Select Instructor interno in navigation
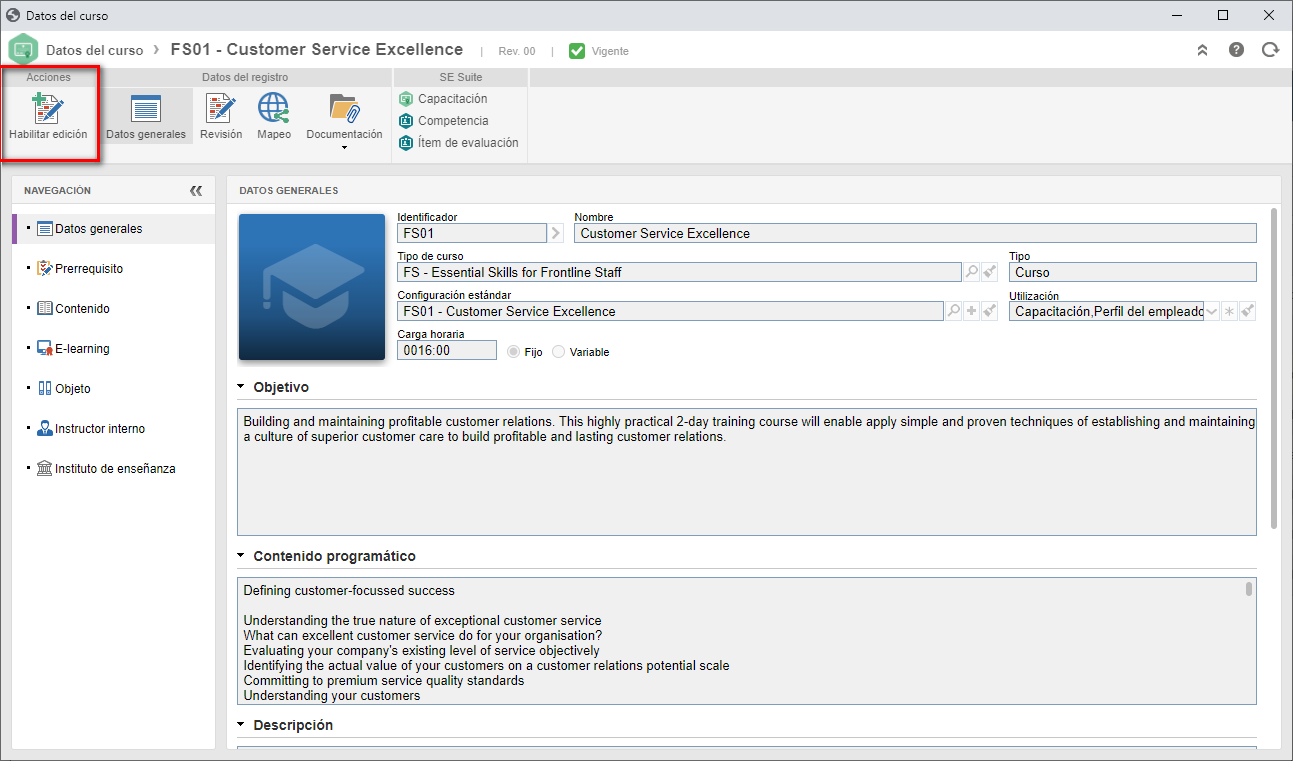This screenshot has width=1293, height=761. [114, 429]
